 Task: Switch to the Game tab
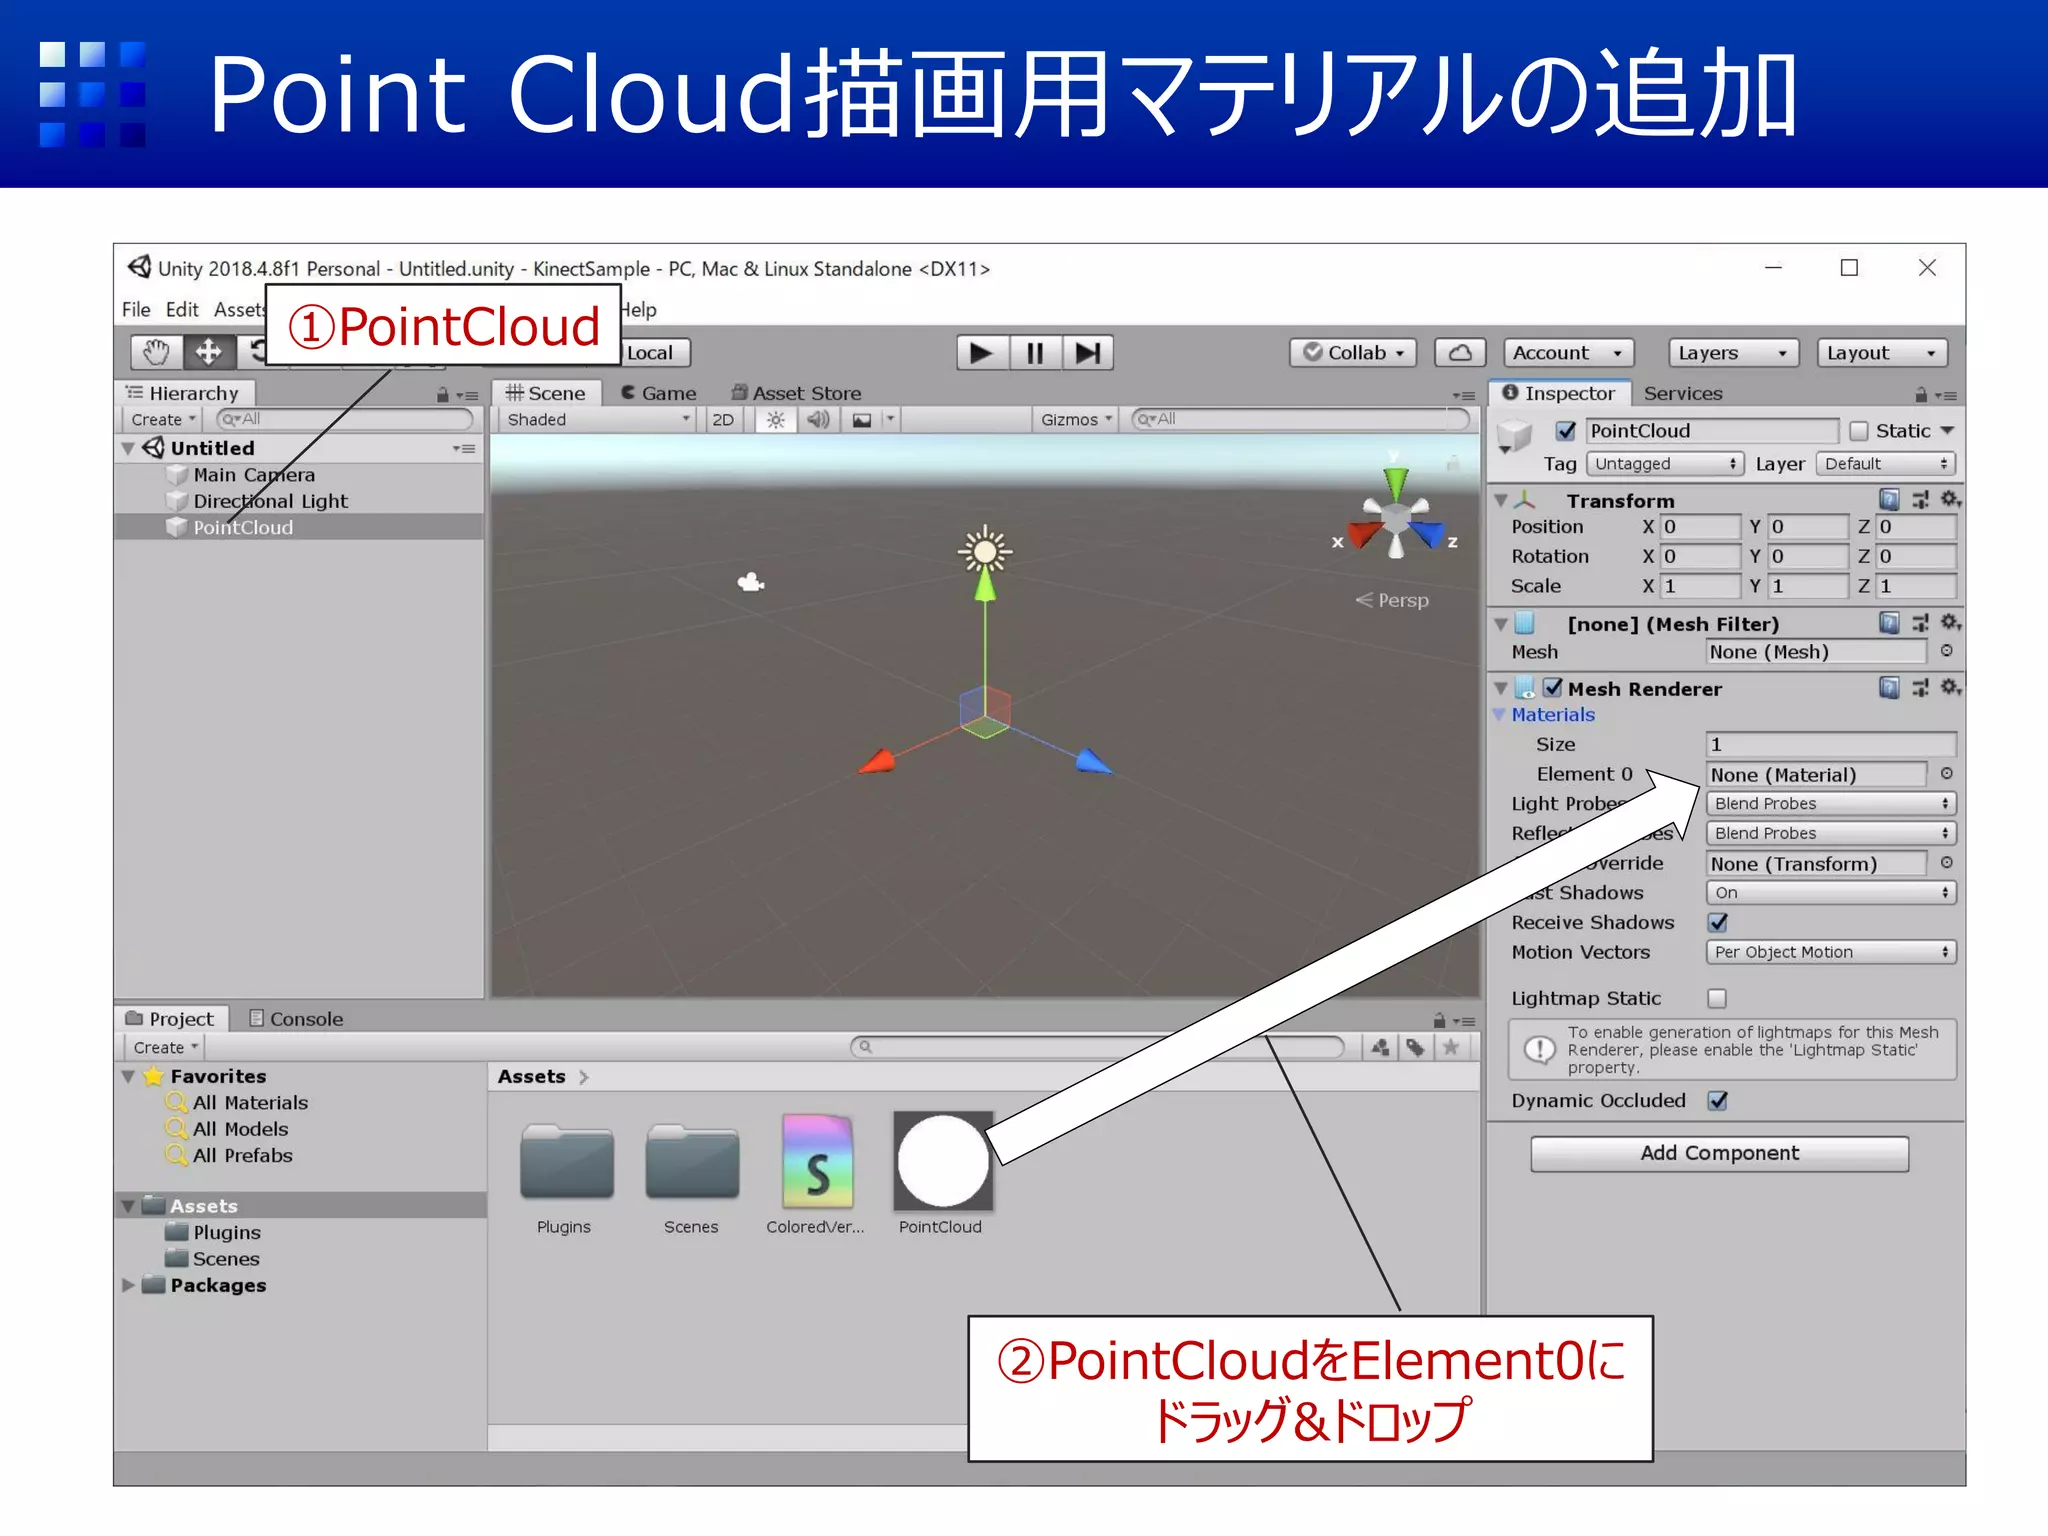tap(659, 394)
